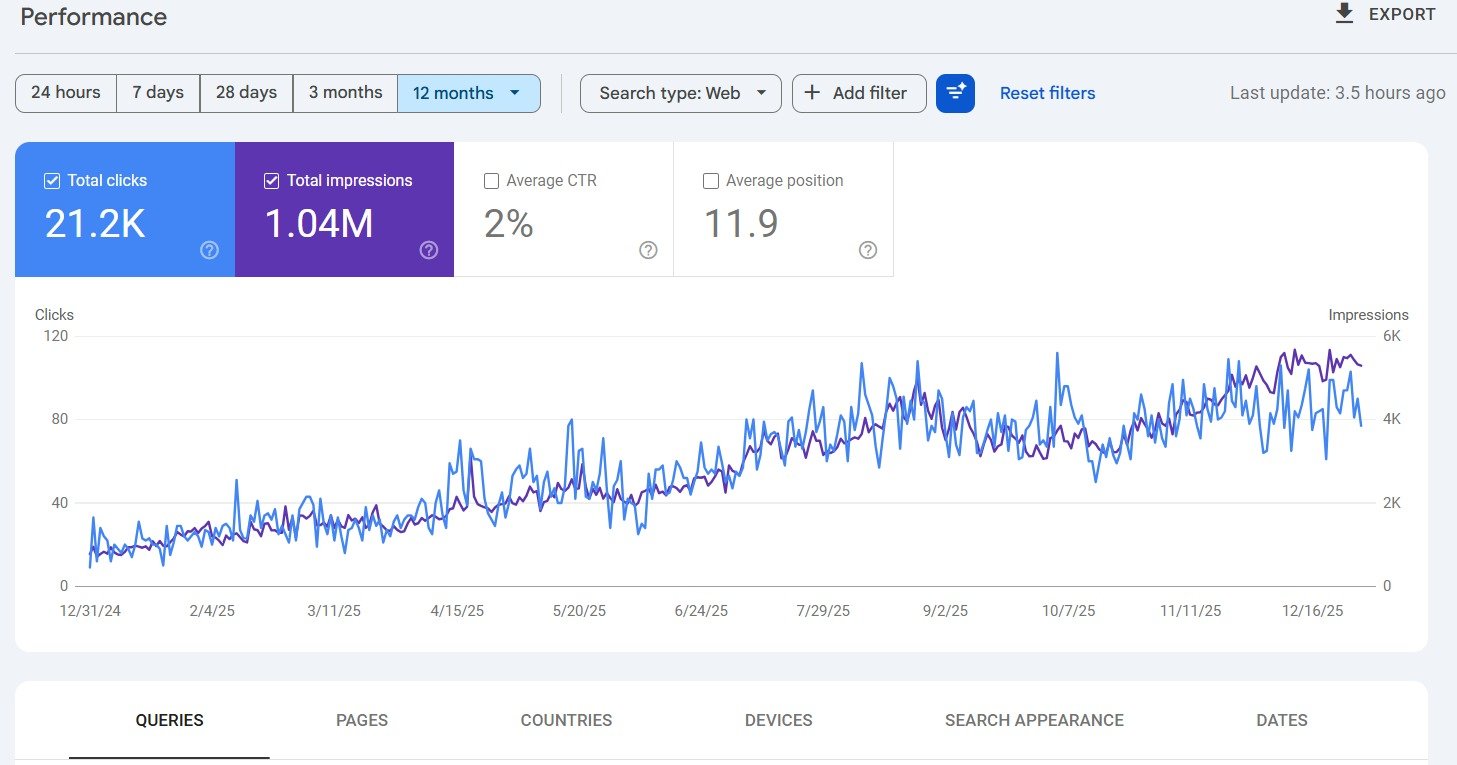
Task: Open the 12 months date range dropdown
Action: pos(469,92)
